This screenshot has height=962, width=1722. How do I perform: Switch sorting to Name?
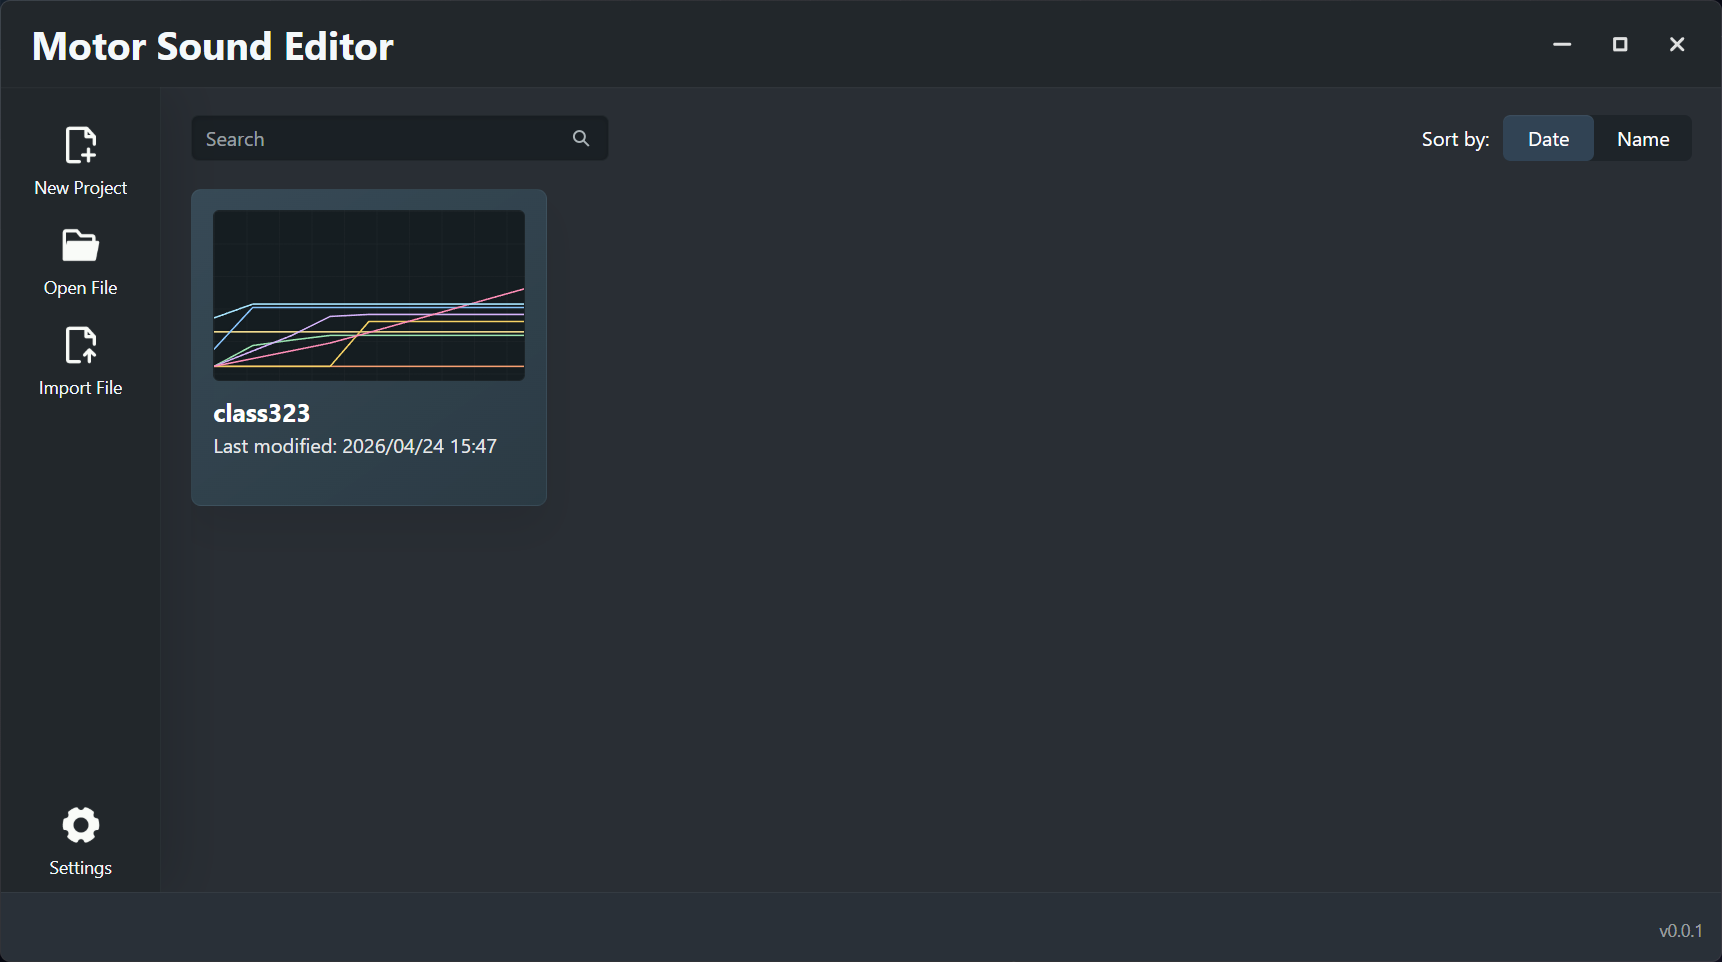(1643, 138)
